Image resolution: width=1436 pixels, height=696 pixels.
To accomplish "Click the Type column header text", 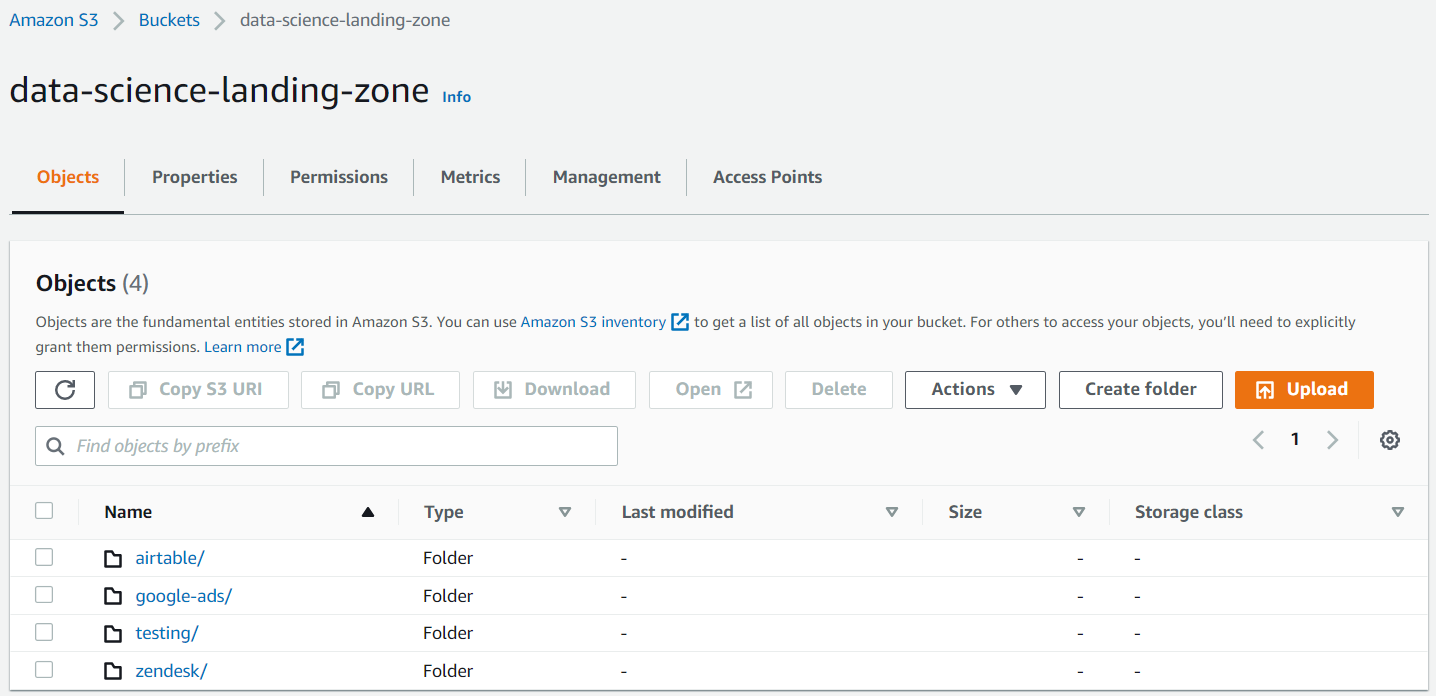I will click(444, 512).
